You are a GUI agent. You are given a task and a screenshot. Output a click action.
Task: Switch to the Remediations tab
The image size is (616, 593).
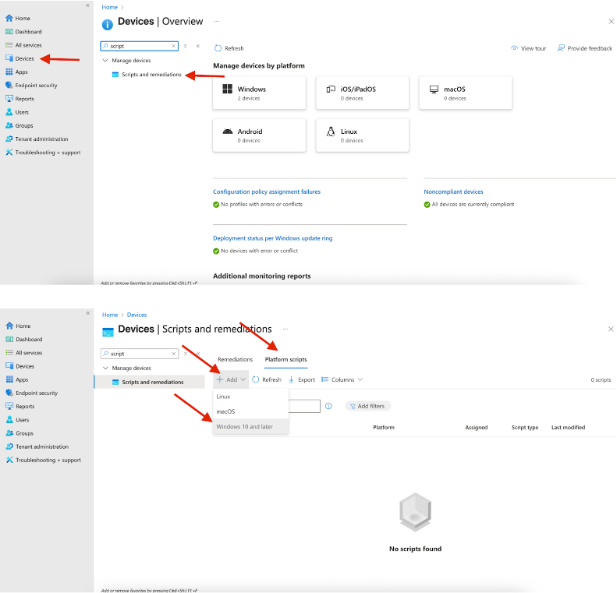pyautogui.click(x=235, y=358)
